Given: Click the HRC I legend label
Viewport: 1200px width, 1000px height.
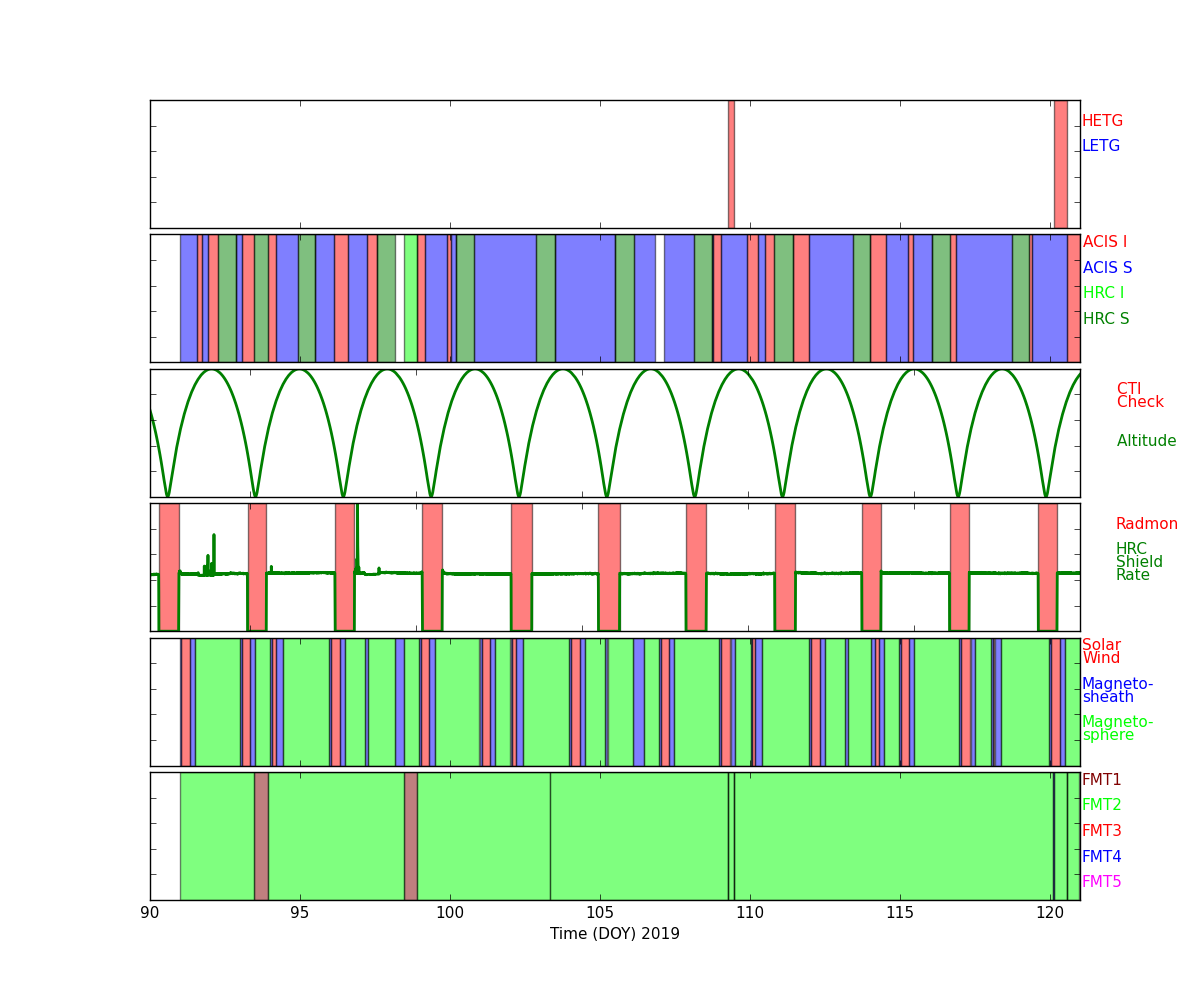Looking at the screenshot, I should tap(1103, 293).
